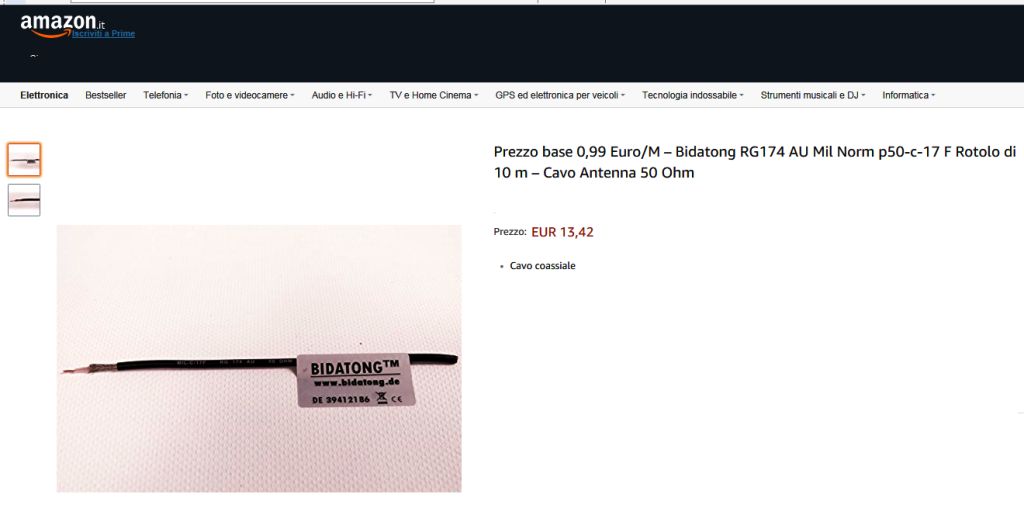This screenshot has height=525, width=1024.
Task: Expand Tecnologia indossabile menu
Action: [x=692, y=95]
